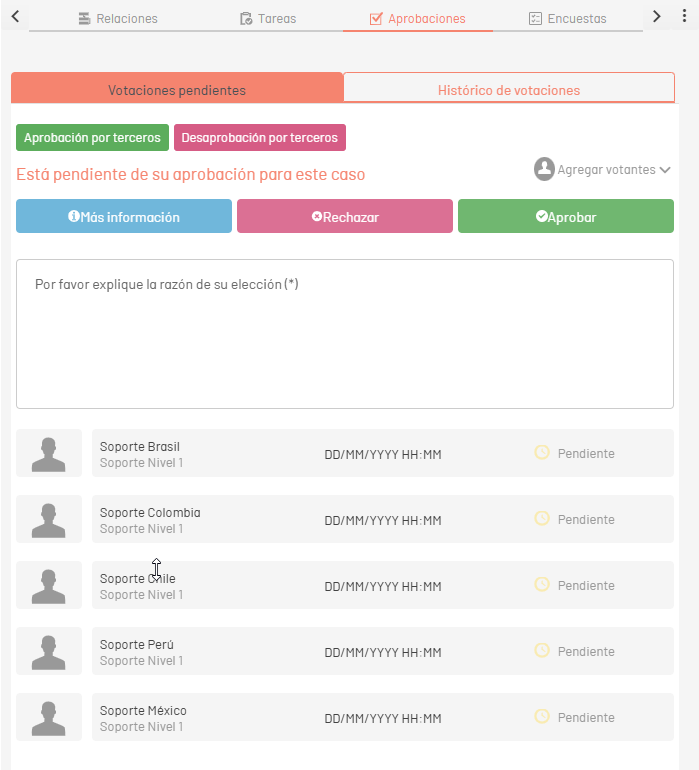Switch to the Relaciones tab
699x770 pixels.
pos(118,19)
